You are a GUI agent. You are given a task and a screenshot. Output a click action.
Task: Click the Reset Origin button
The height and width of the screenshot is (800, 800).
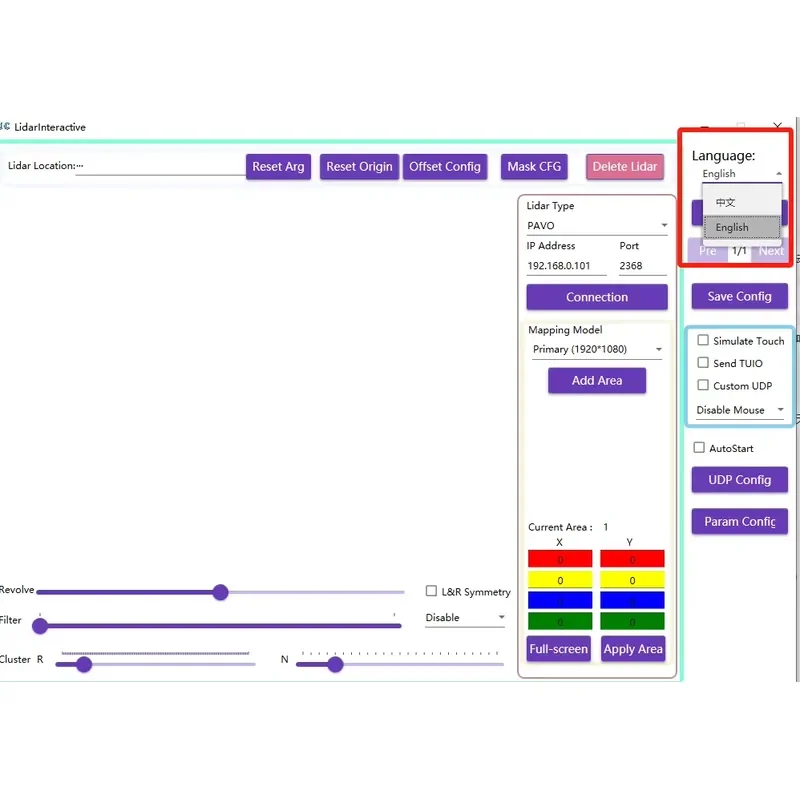[x=359, y=167]
